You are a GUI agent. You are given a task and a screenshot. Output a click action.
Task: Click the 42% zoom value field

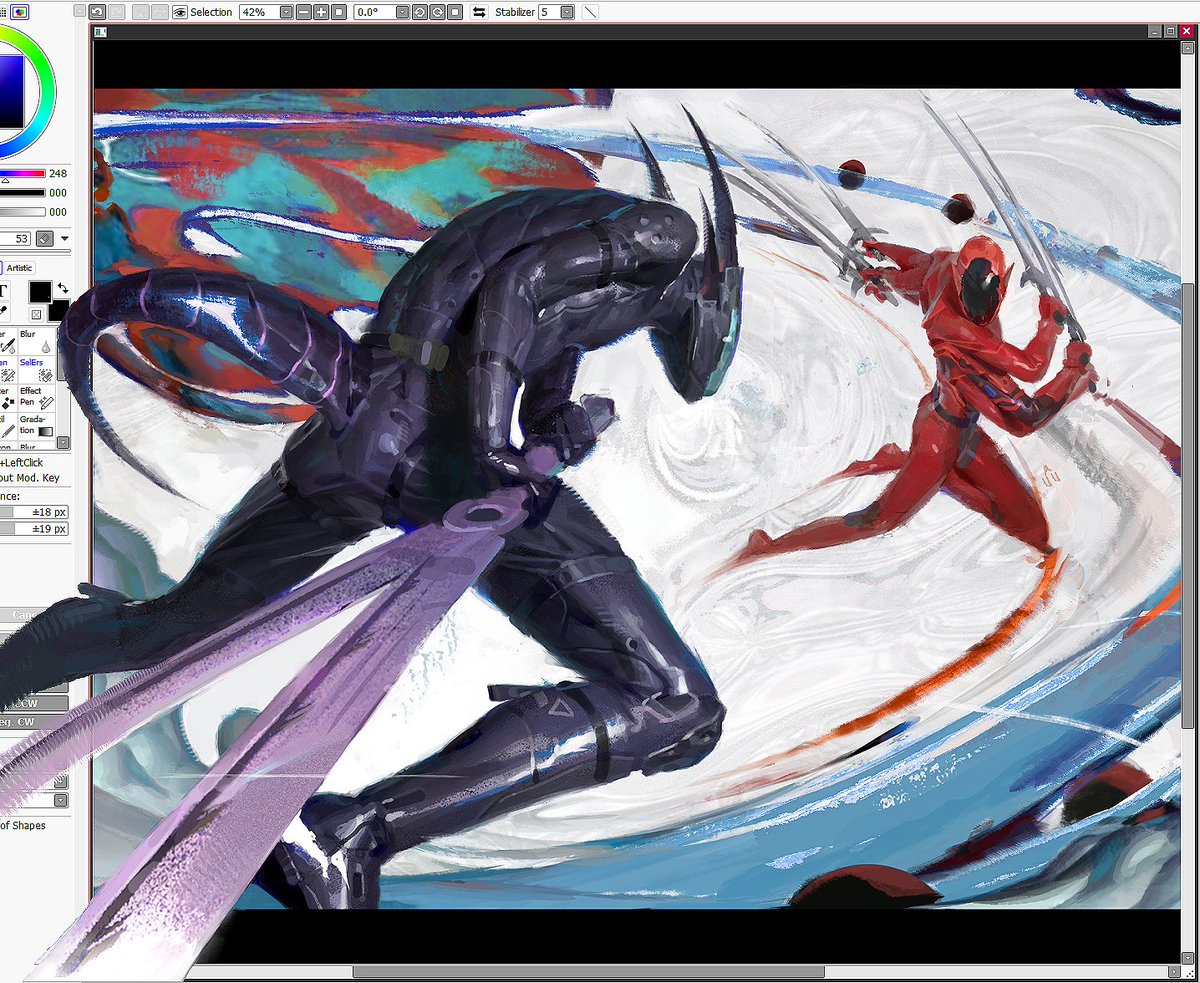coord(259,12)
